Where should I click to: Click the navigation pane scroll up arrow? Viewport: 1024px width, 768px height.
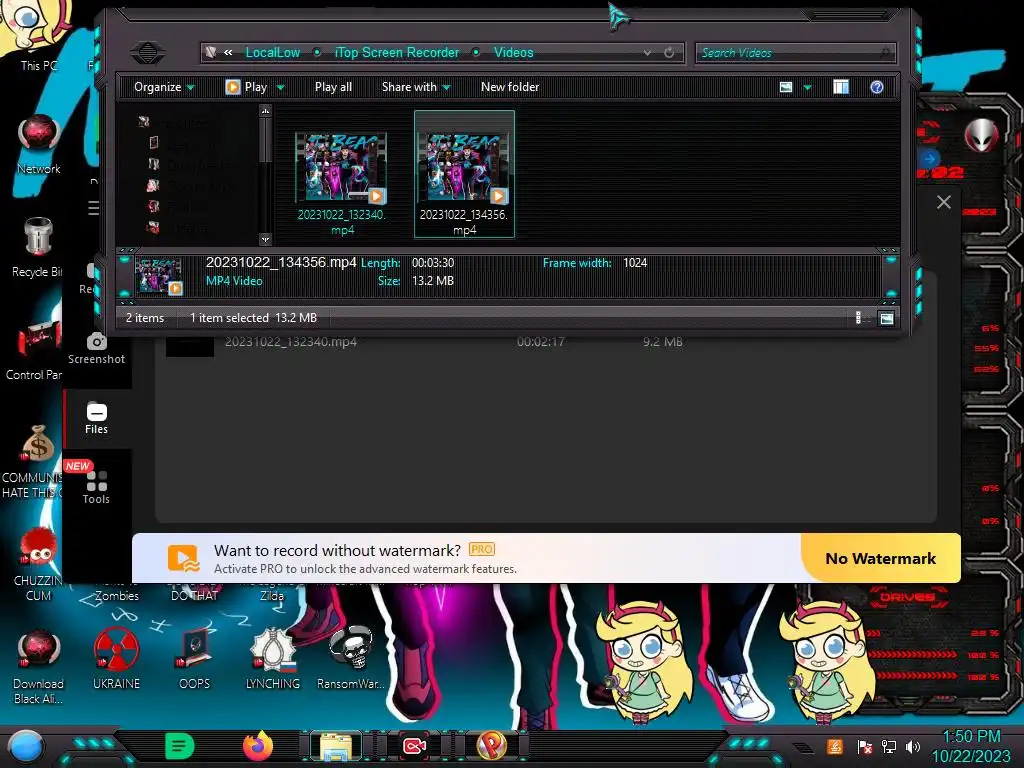click(x=265, y=112)
